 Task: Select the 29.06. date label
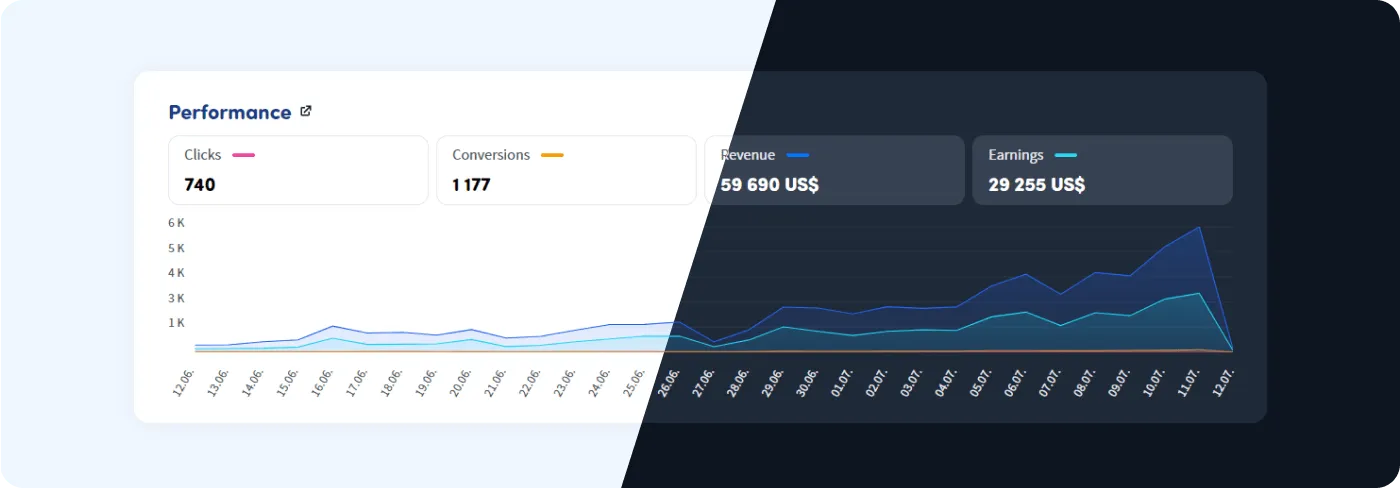click(x=773, y=381)
